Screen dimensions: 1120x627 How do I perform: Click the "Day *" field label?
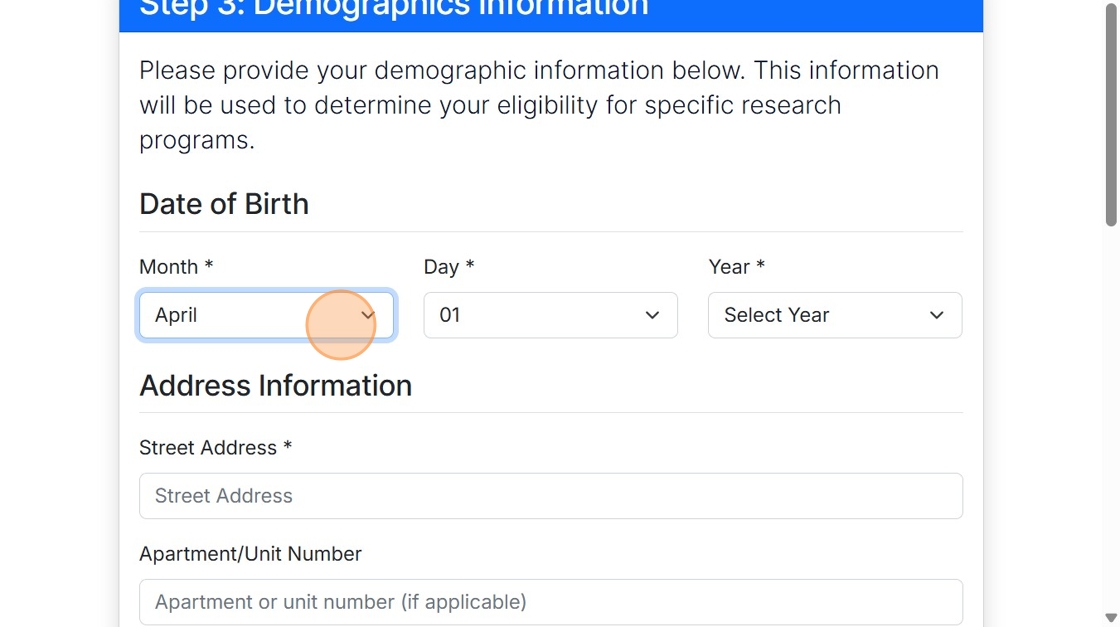449,267
